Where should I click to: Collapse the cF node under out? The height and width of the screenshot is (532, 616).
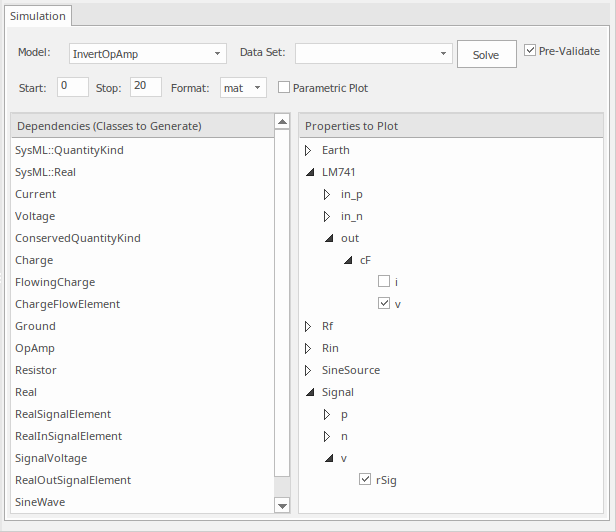(347, 260)
